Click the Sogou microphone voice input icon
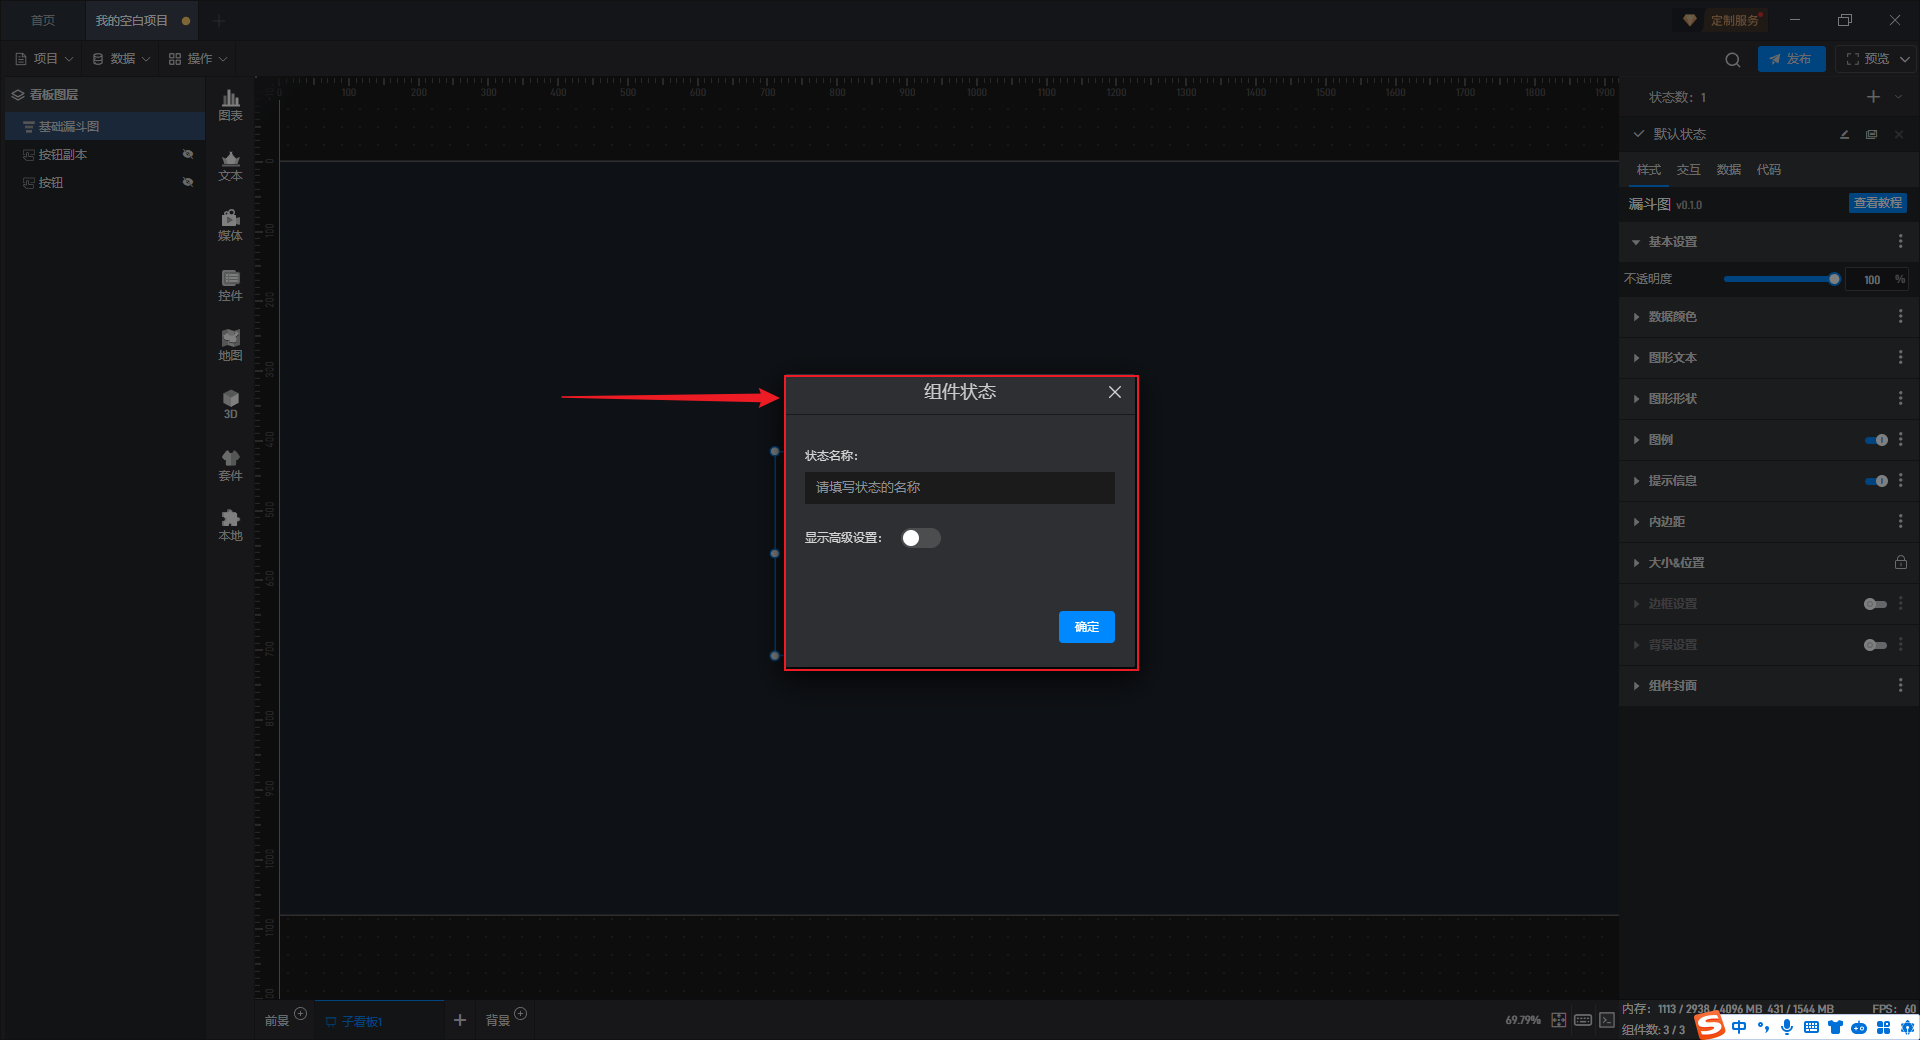The width and height of the screenshot is (1920, 1040). 1787,1027
